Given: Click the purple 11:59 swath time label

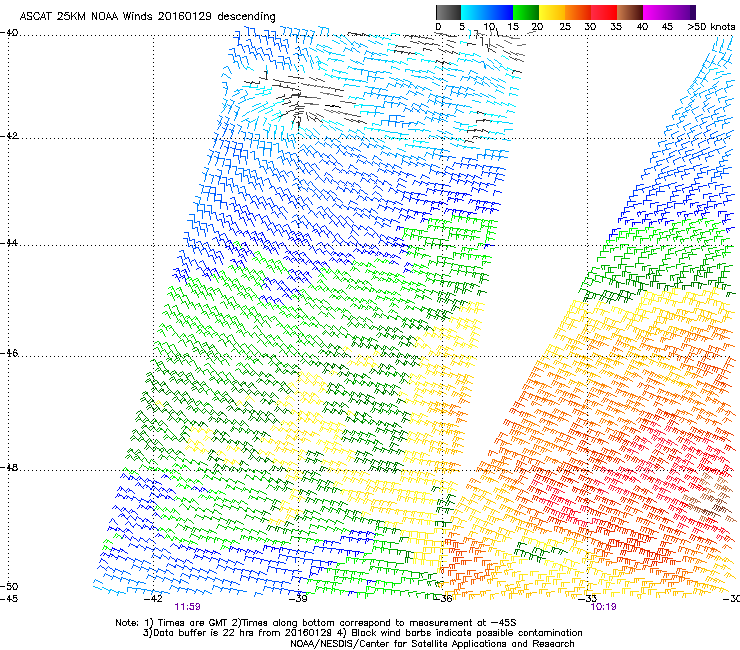Looking at the screenshot, I should [x=187, y=607].
